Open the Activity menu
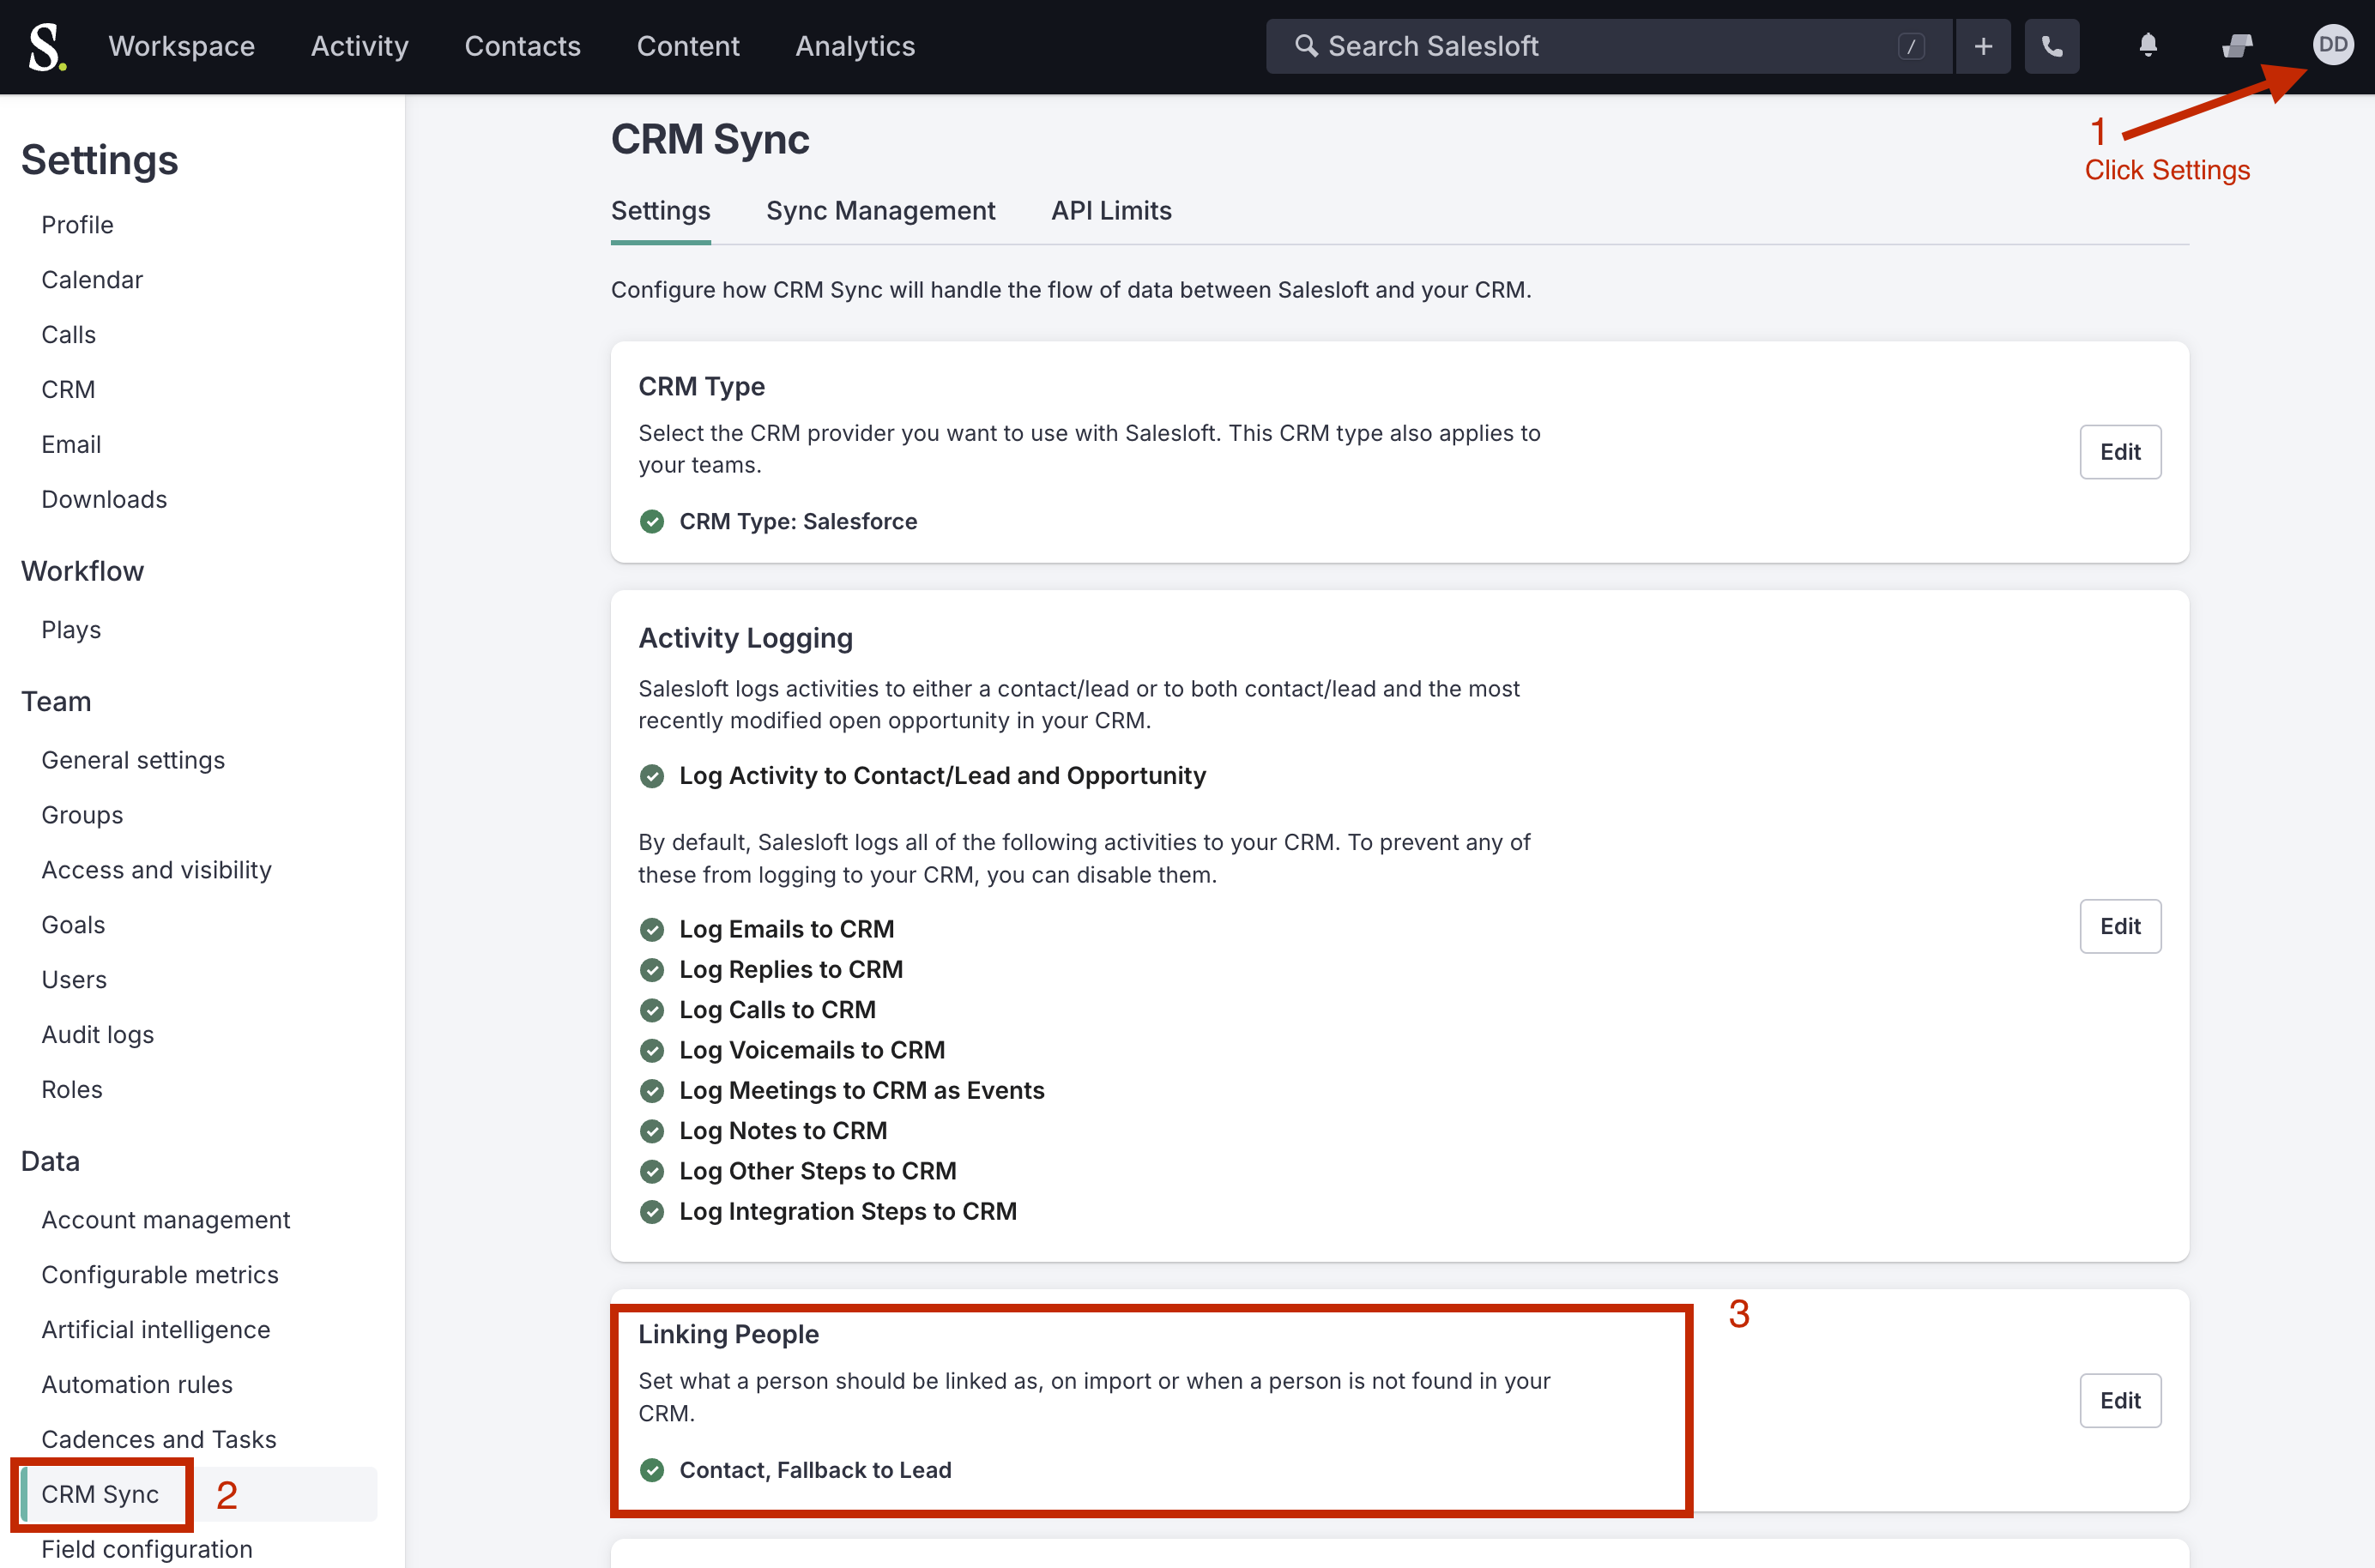The height and width of the screenshot is (1568, 2375). 360,46
